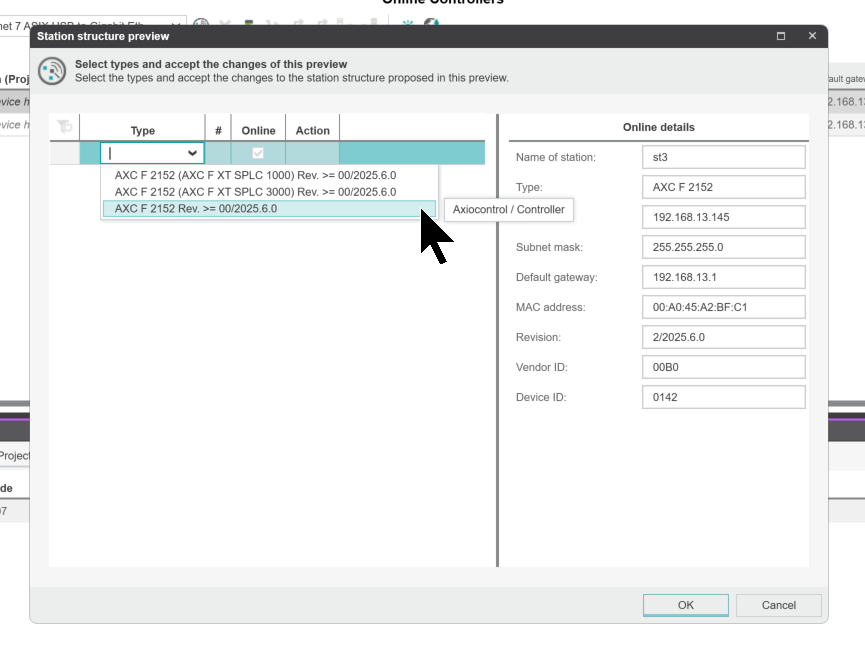Click the MAC address field
865x650 pixels.
pos(723,307)
